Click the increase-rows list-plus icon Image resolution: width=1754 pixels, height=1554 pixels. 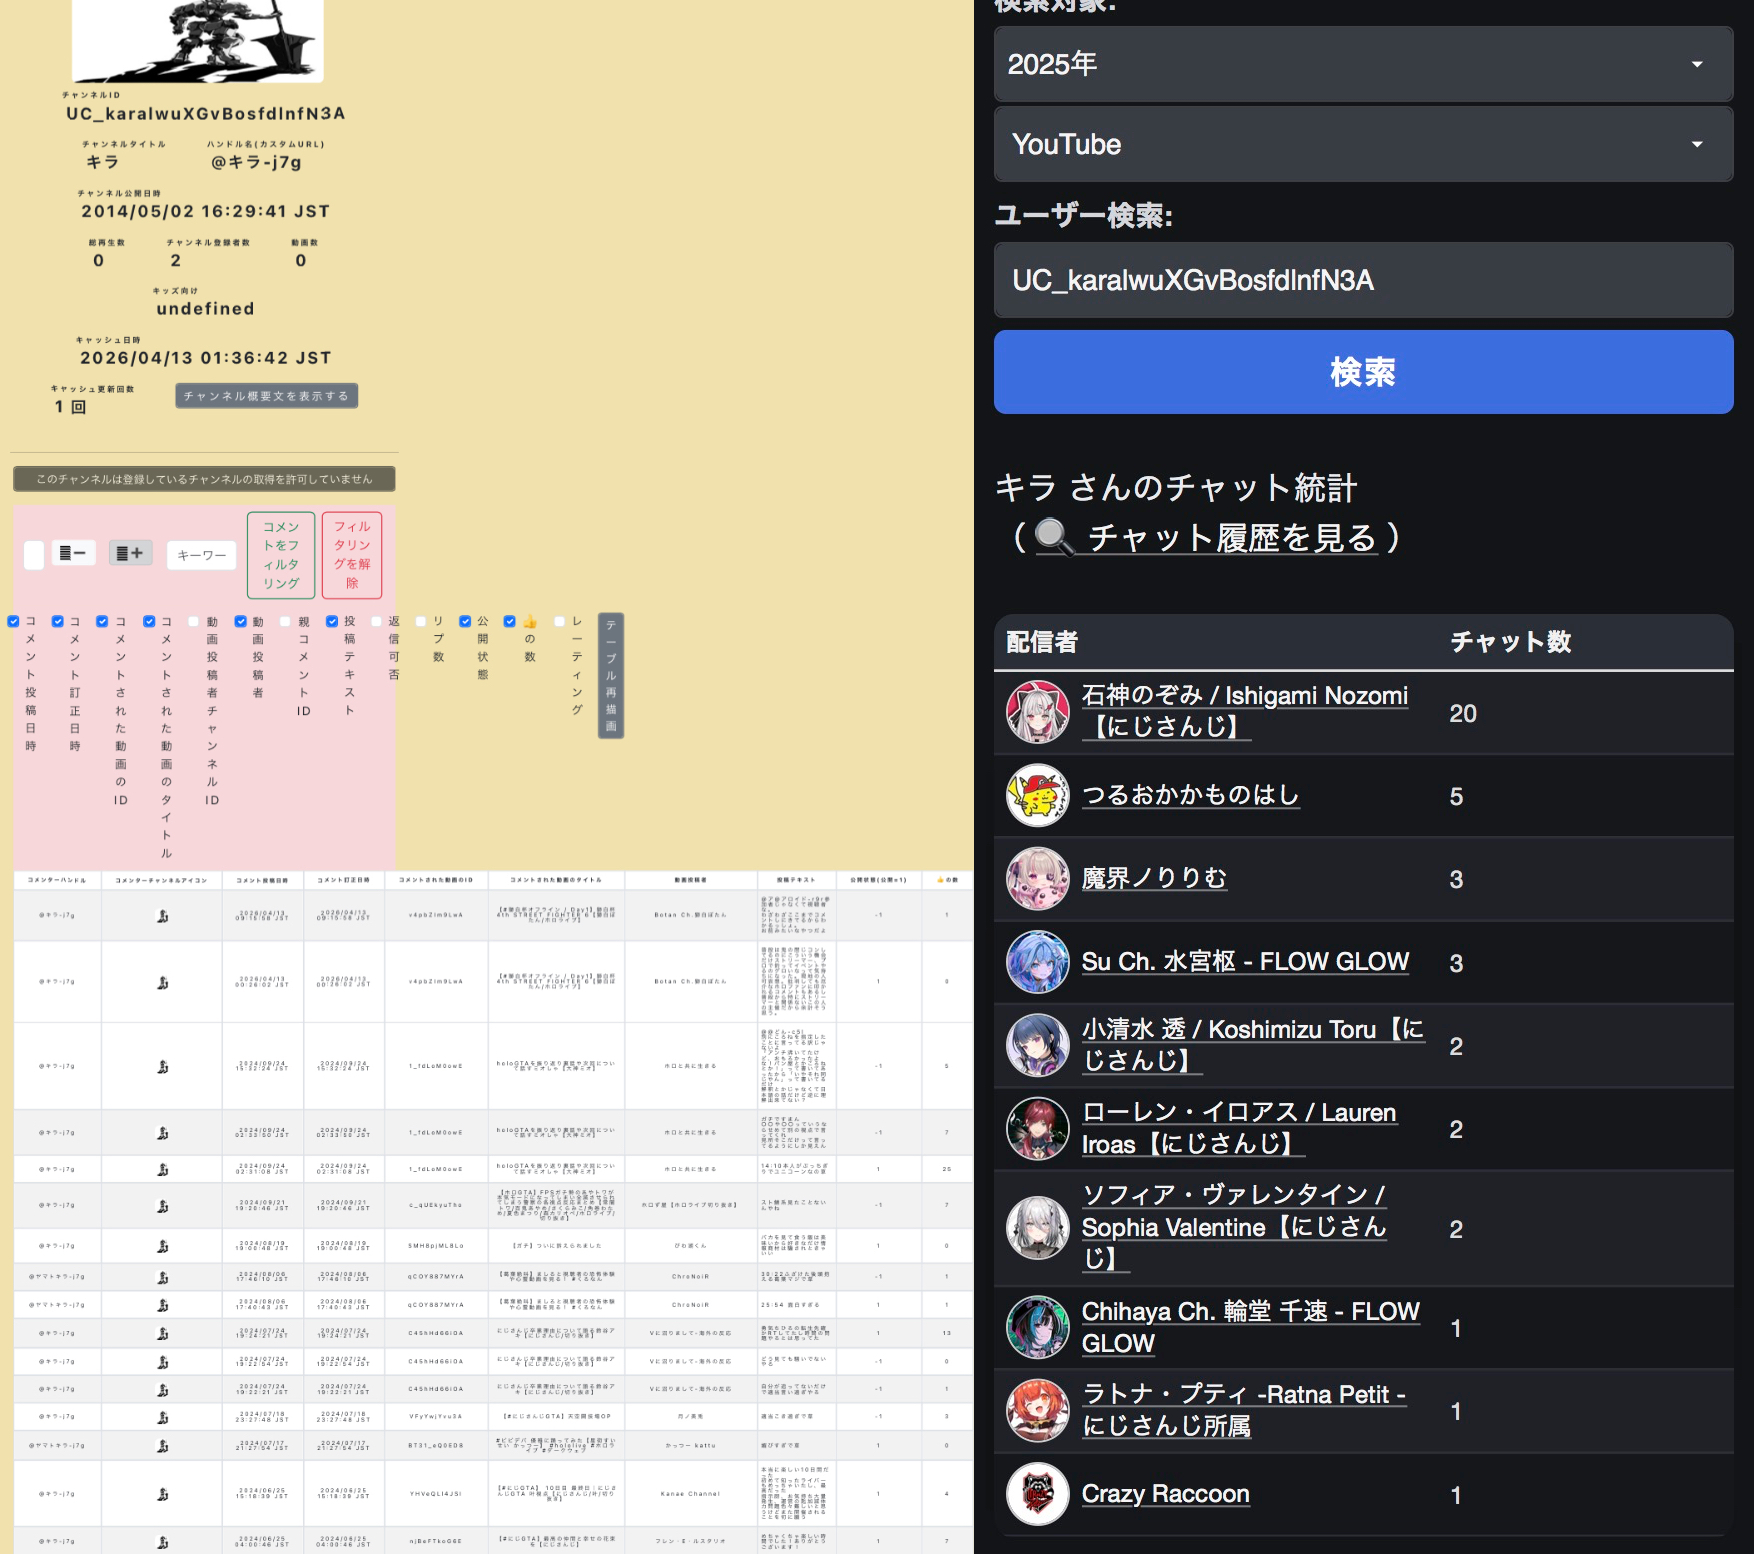click(130, 553)
